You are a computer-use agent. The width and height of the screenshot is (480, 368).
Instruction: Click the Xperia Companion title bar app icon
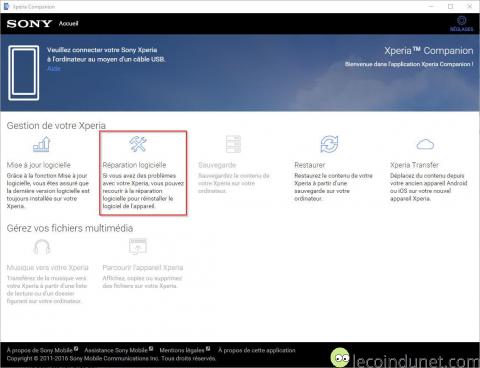pos(6,6)
